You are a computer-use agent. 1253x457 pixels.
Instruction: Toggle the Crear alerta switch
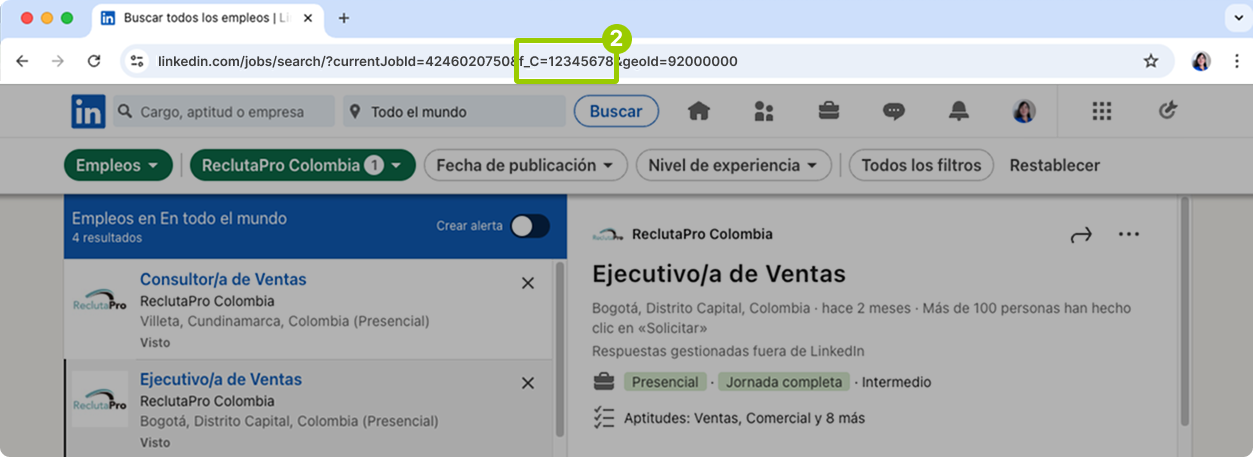(x=529, y=226)
